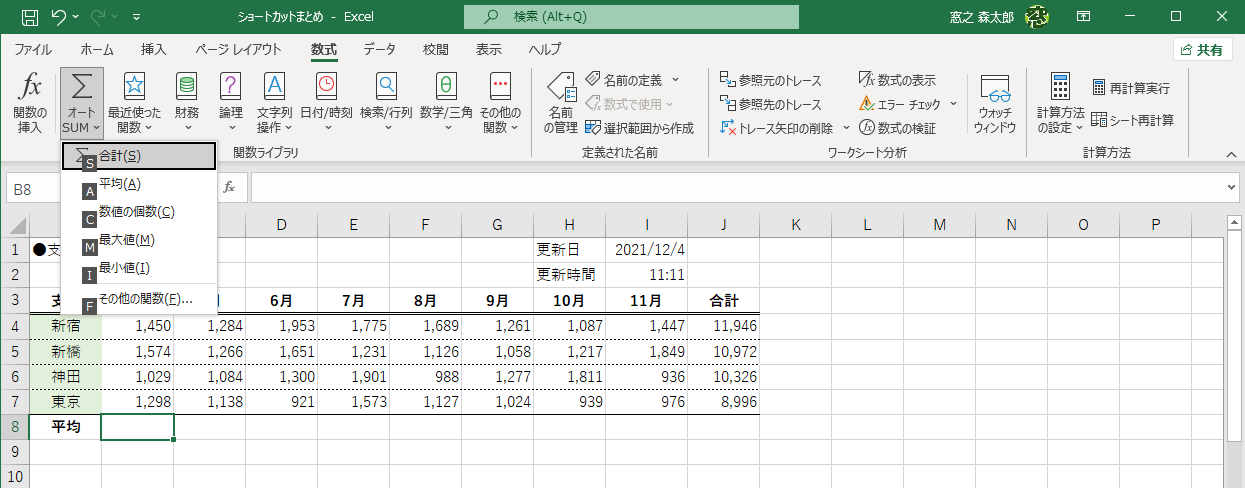Open the 数学/三角 functions icon
The image size is (1245, 488).
click(446, 86)
